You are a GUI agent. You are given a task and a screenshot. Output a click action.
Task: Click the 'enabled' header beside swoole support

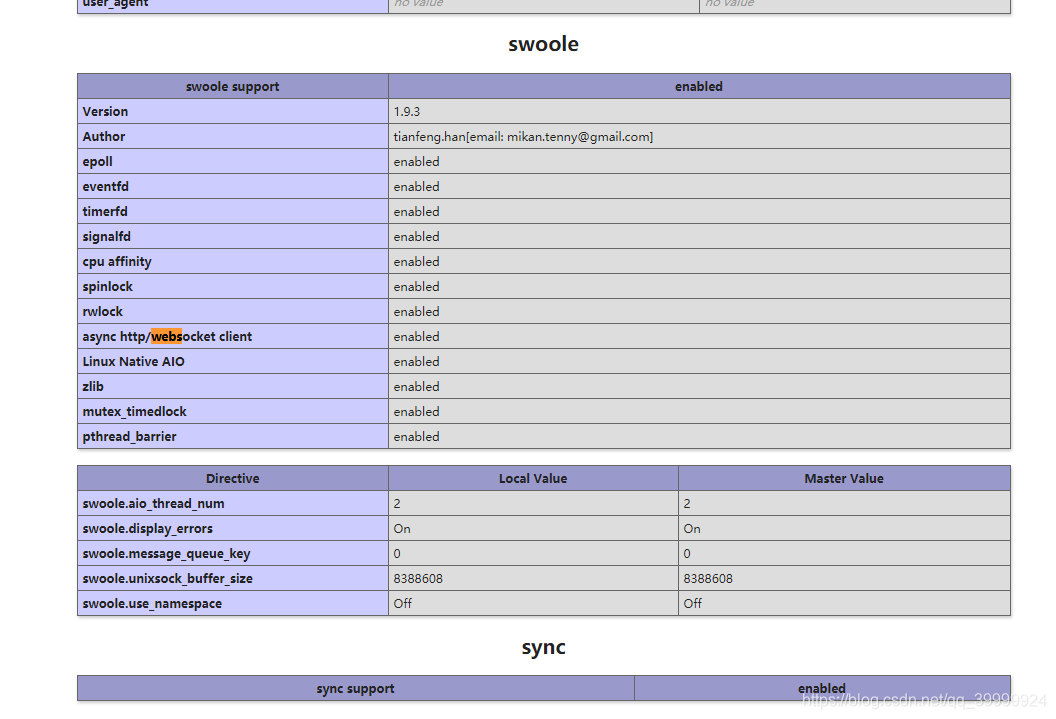click(699, 86)
